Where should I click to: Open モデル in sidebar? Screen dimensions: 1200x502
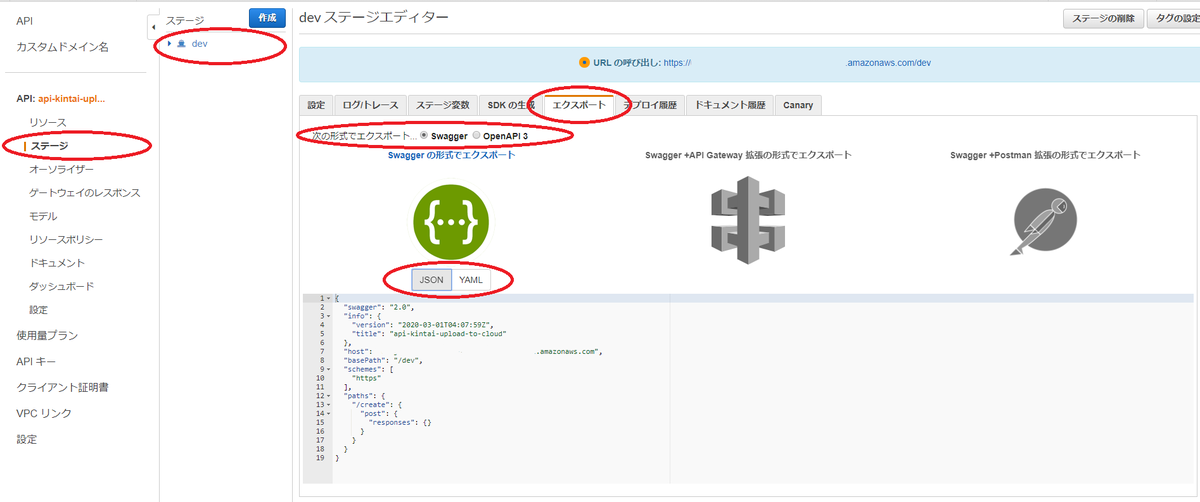coord(43,216)
